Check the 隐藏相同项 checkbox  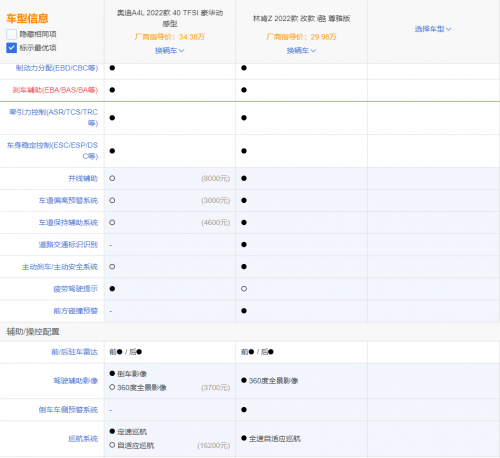[11, 34]
